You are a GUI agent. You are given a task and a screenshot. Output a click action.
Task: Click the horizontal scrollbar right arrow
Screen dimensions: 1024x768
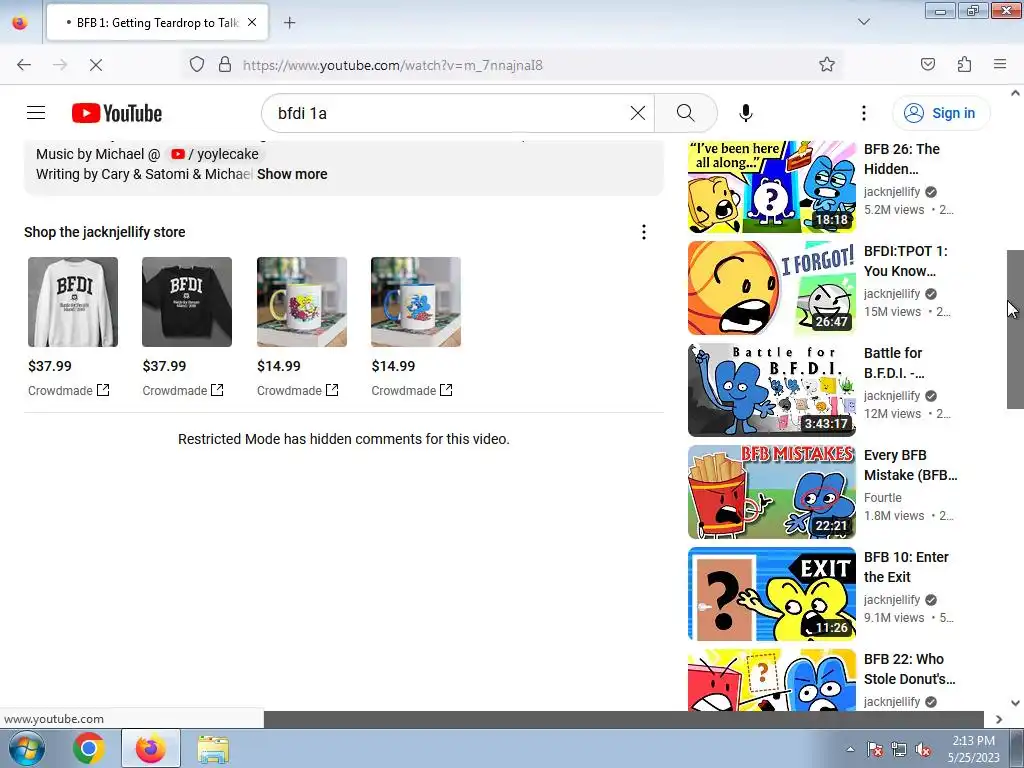[999, 719]
